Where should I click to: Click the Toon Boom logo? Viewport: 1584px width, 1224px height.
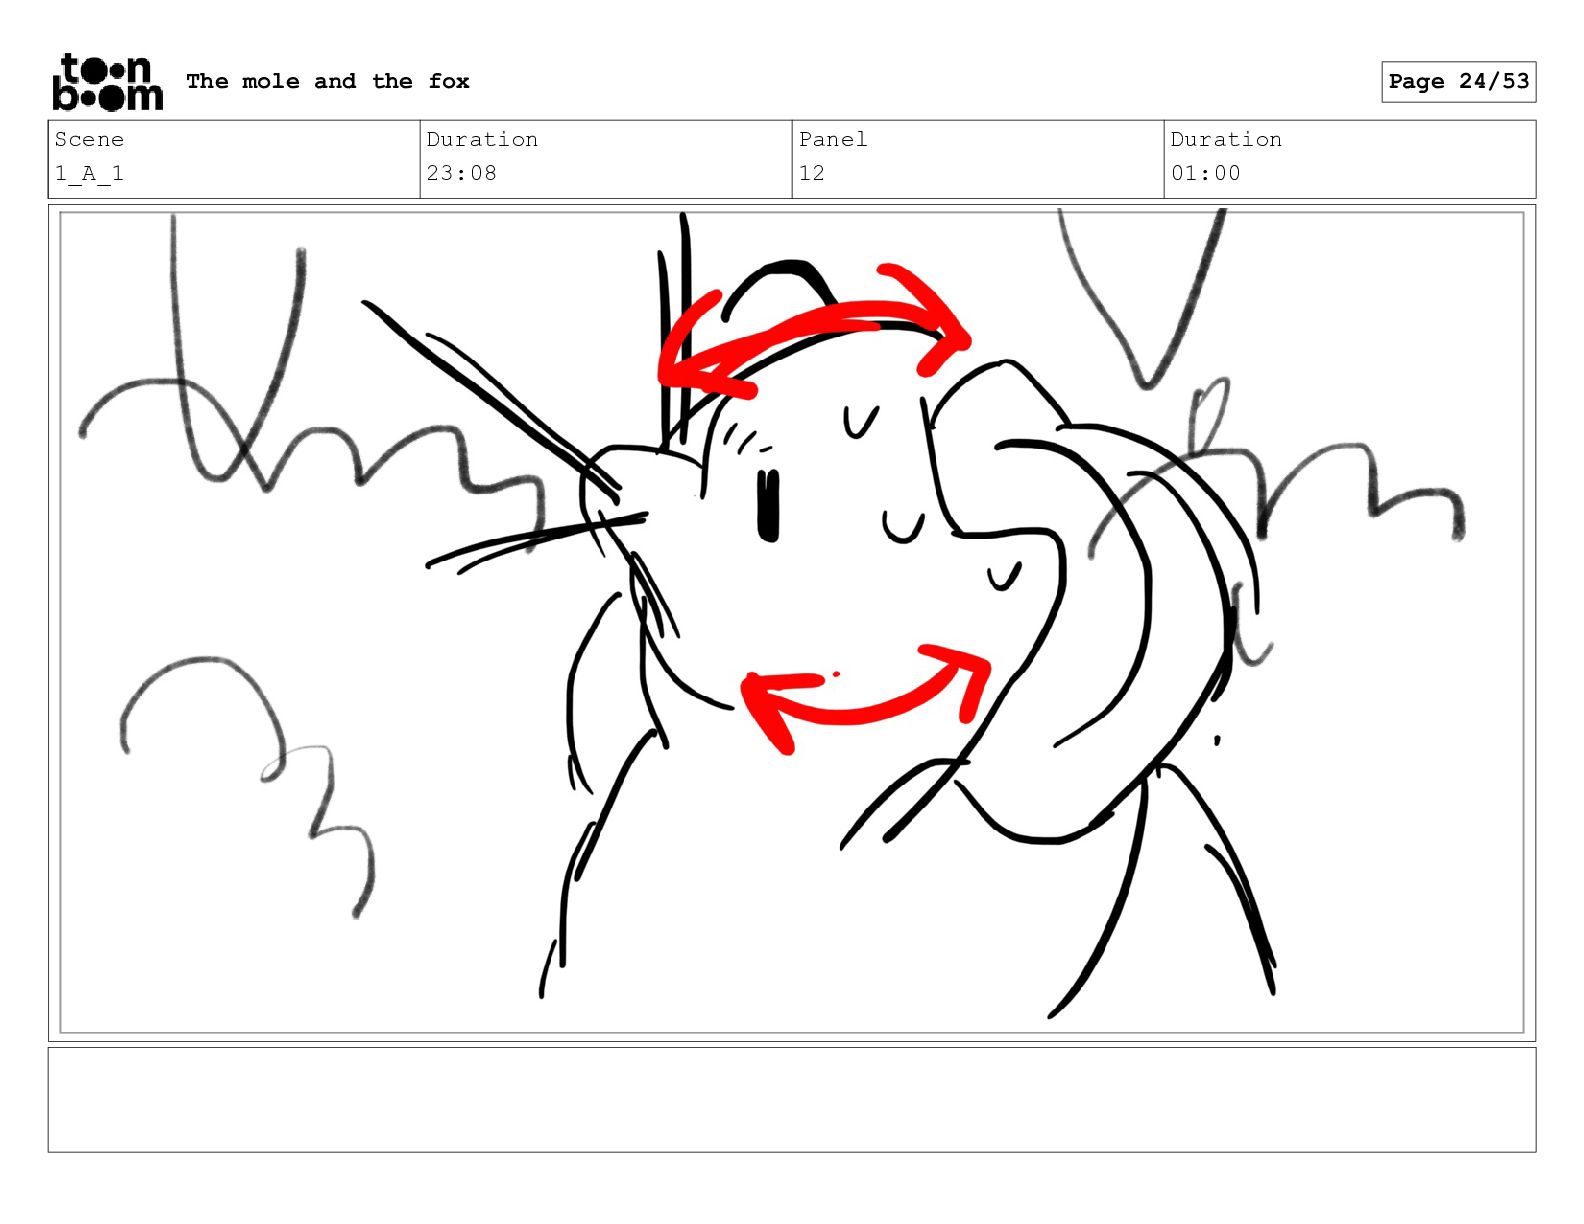[x=107, y=82]
